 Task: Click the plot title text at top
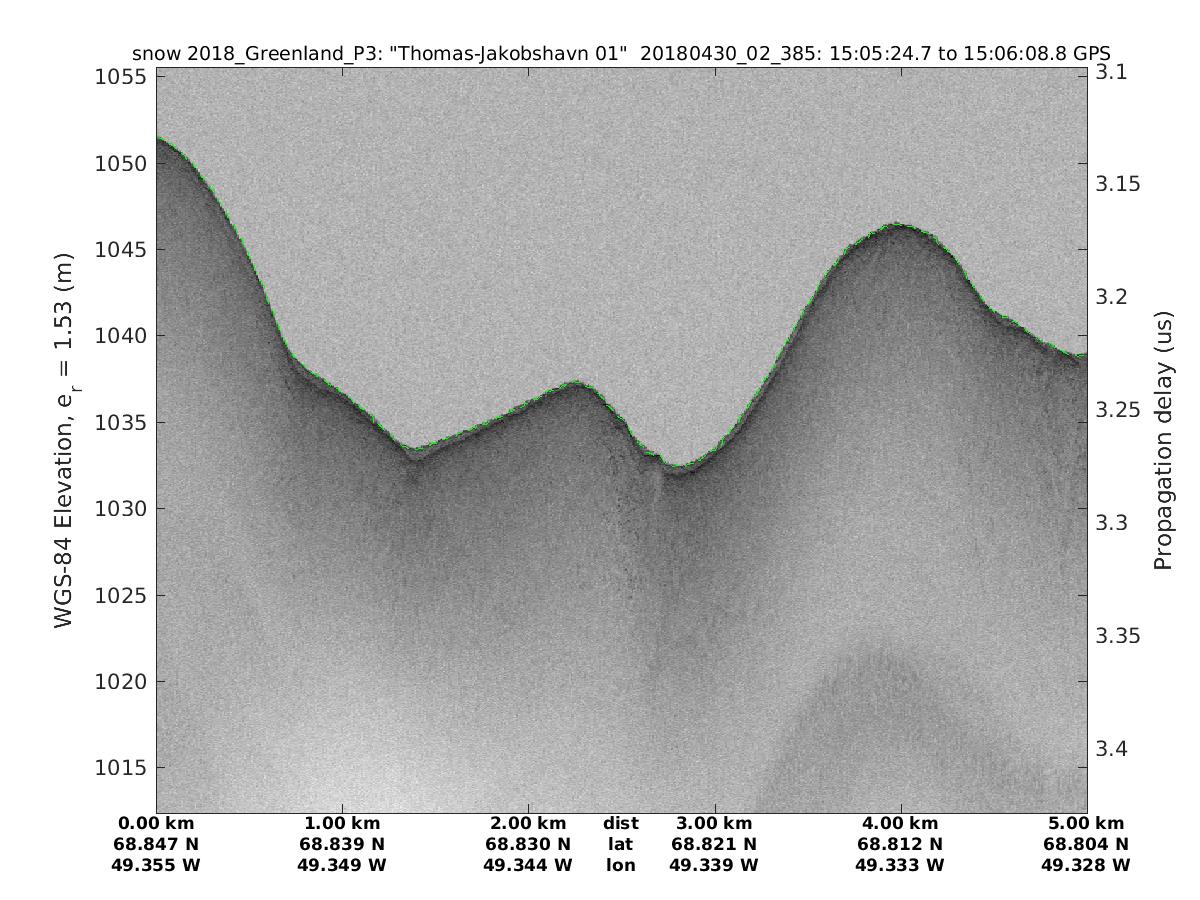point(621,53)
